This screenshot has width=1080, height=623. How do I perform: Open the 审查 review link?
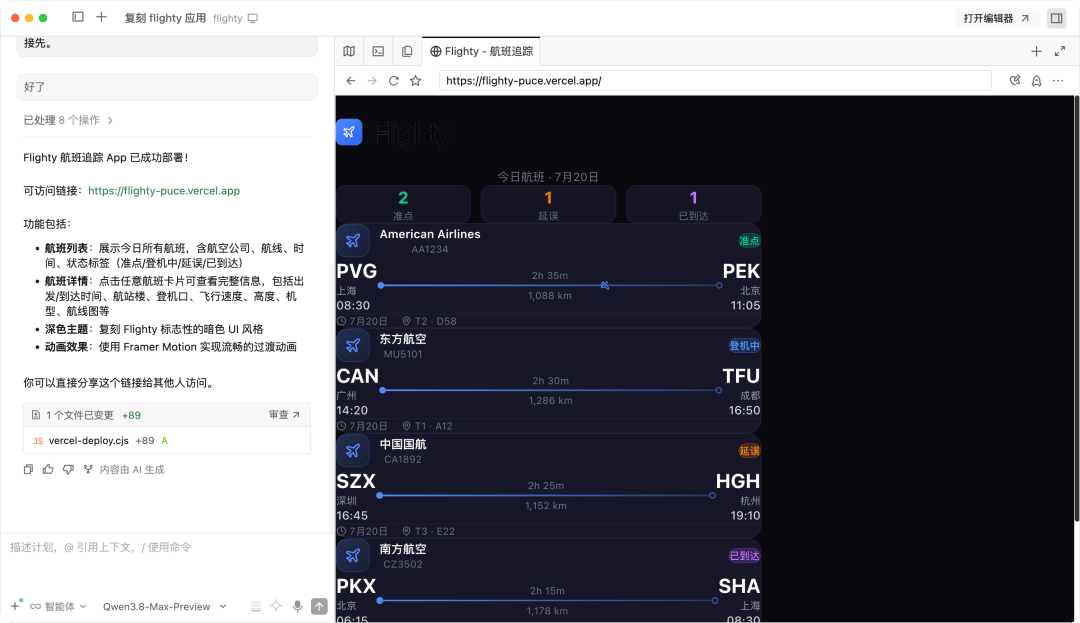(x=284, y=414)
